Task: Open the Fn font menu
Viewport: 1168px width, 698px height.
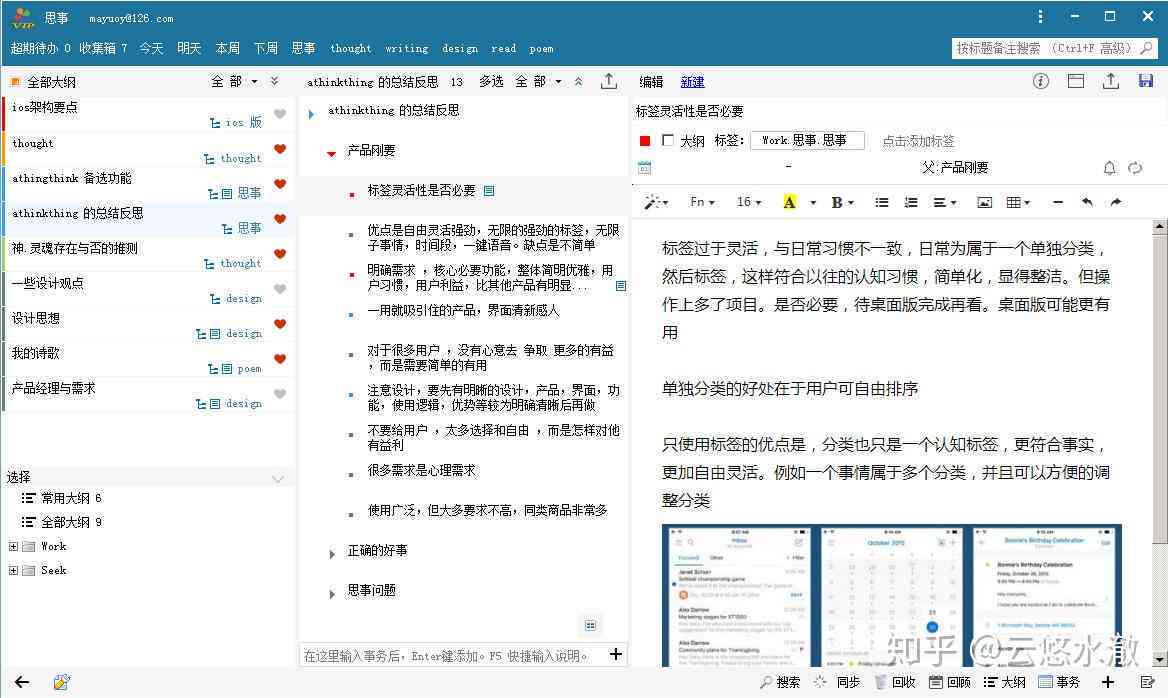Action: (702, 202)
